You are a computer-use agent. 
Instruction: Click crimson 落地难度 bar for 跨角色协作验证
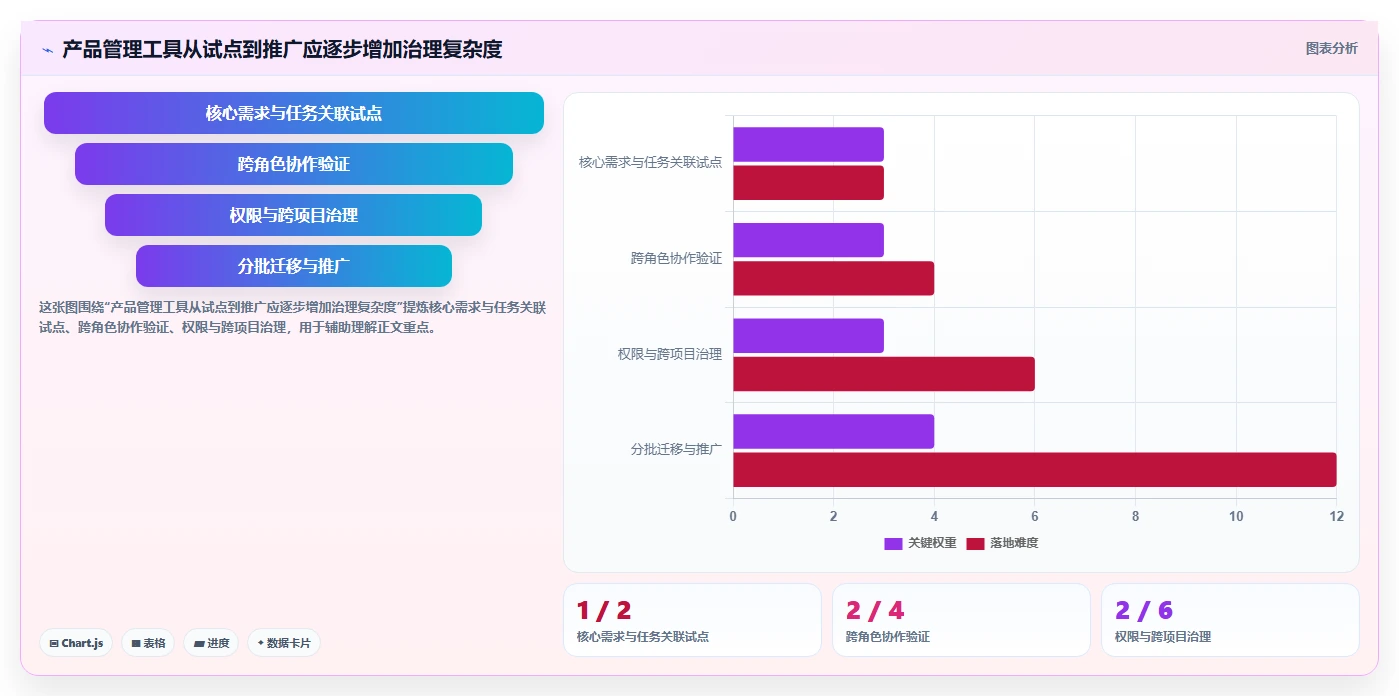[833, 278]
